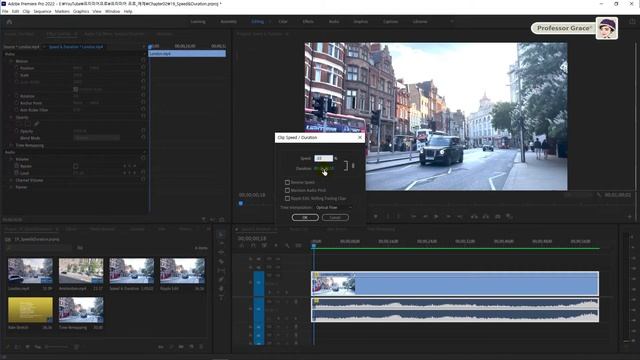Open timeline display settings wrench
Image resolution: width=640 pixels, height=360 pixels.
pyautogui.click(x=287, y=246)
